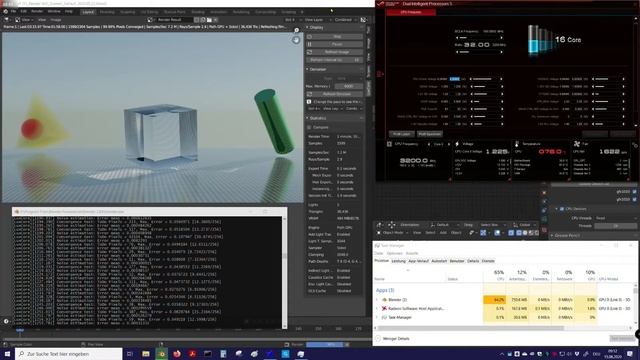Click the render progress bar in Blender's status bar
Image resolution: width=640 pixels, height=360 pixels.
coord(325,344)
